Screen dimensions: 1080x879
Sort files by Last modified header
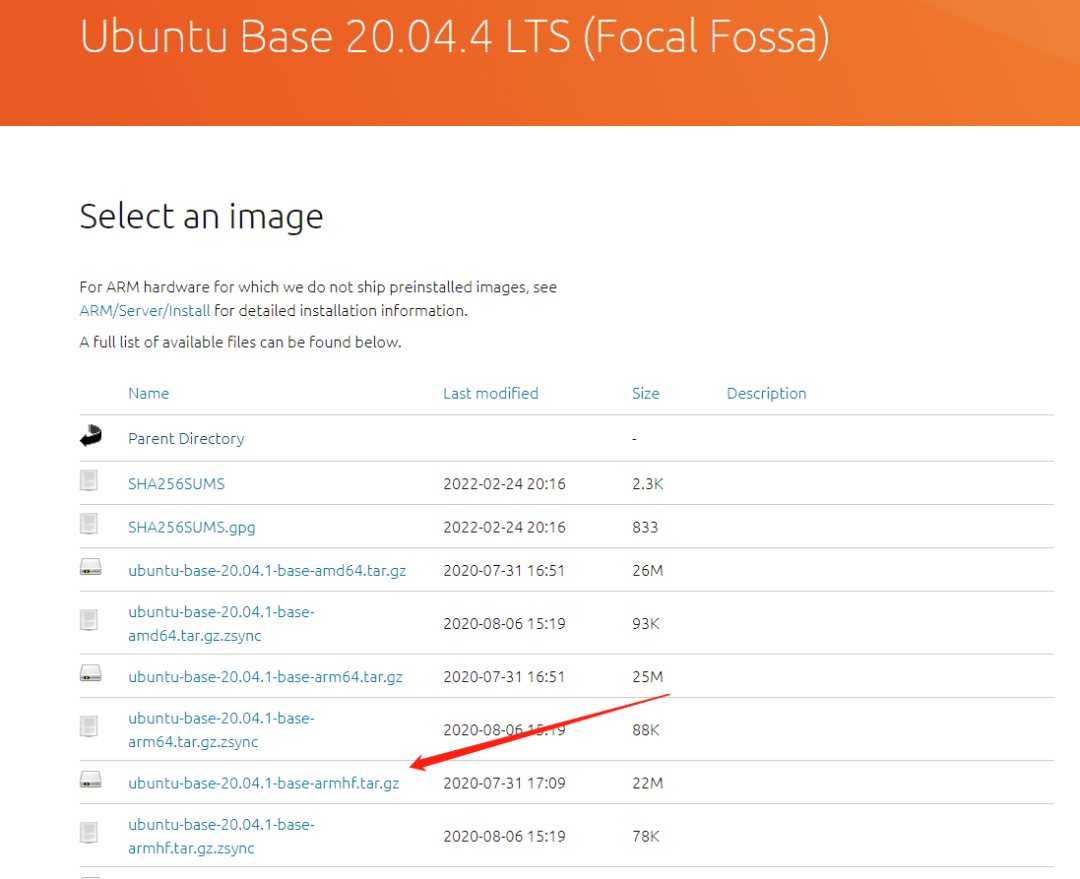pyautogui.click(x=490, y=393)
